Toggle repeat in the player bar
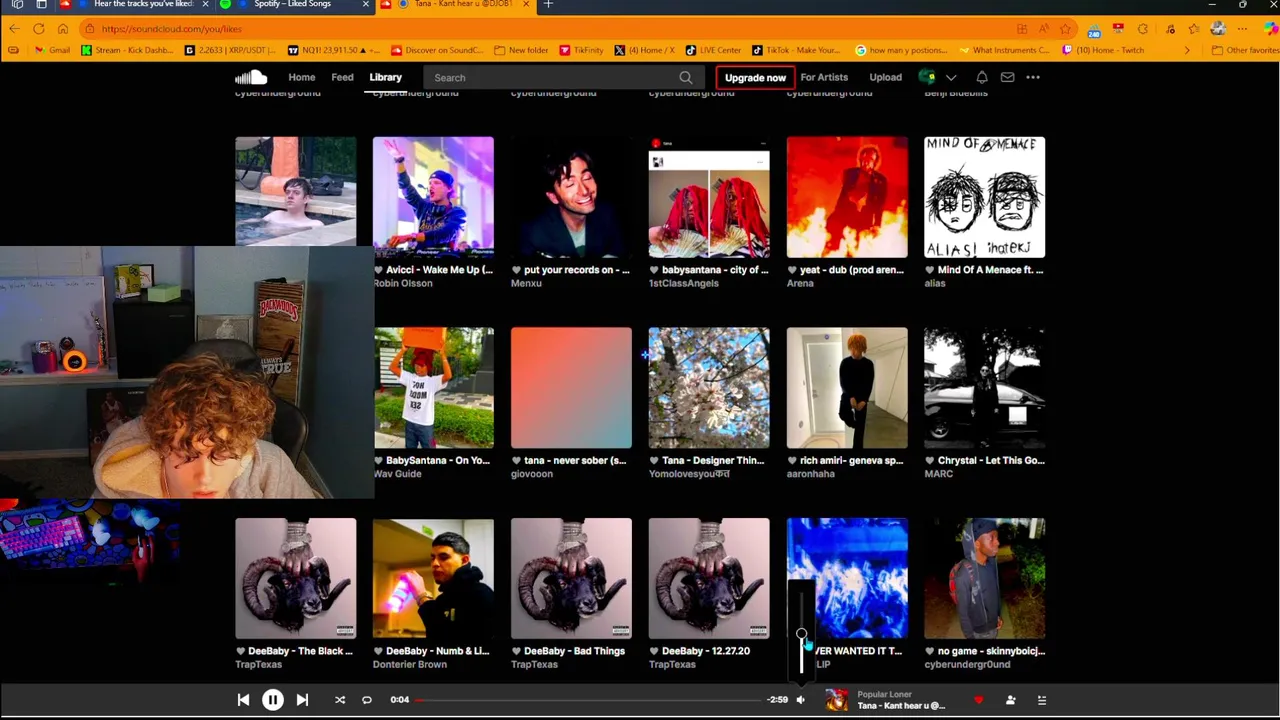Image resolution: width=1280 pixels, height=720 pixels. (x=366, y=700)
